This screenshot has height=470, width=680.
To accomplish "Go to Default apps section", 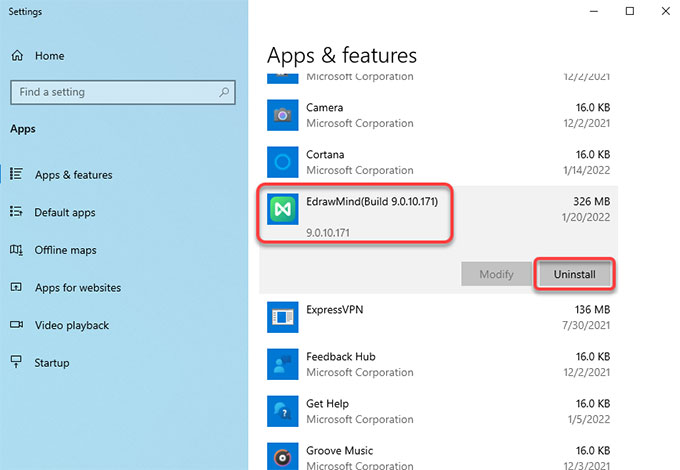I will [x=65, y=212].
